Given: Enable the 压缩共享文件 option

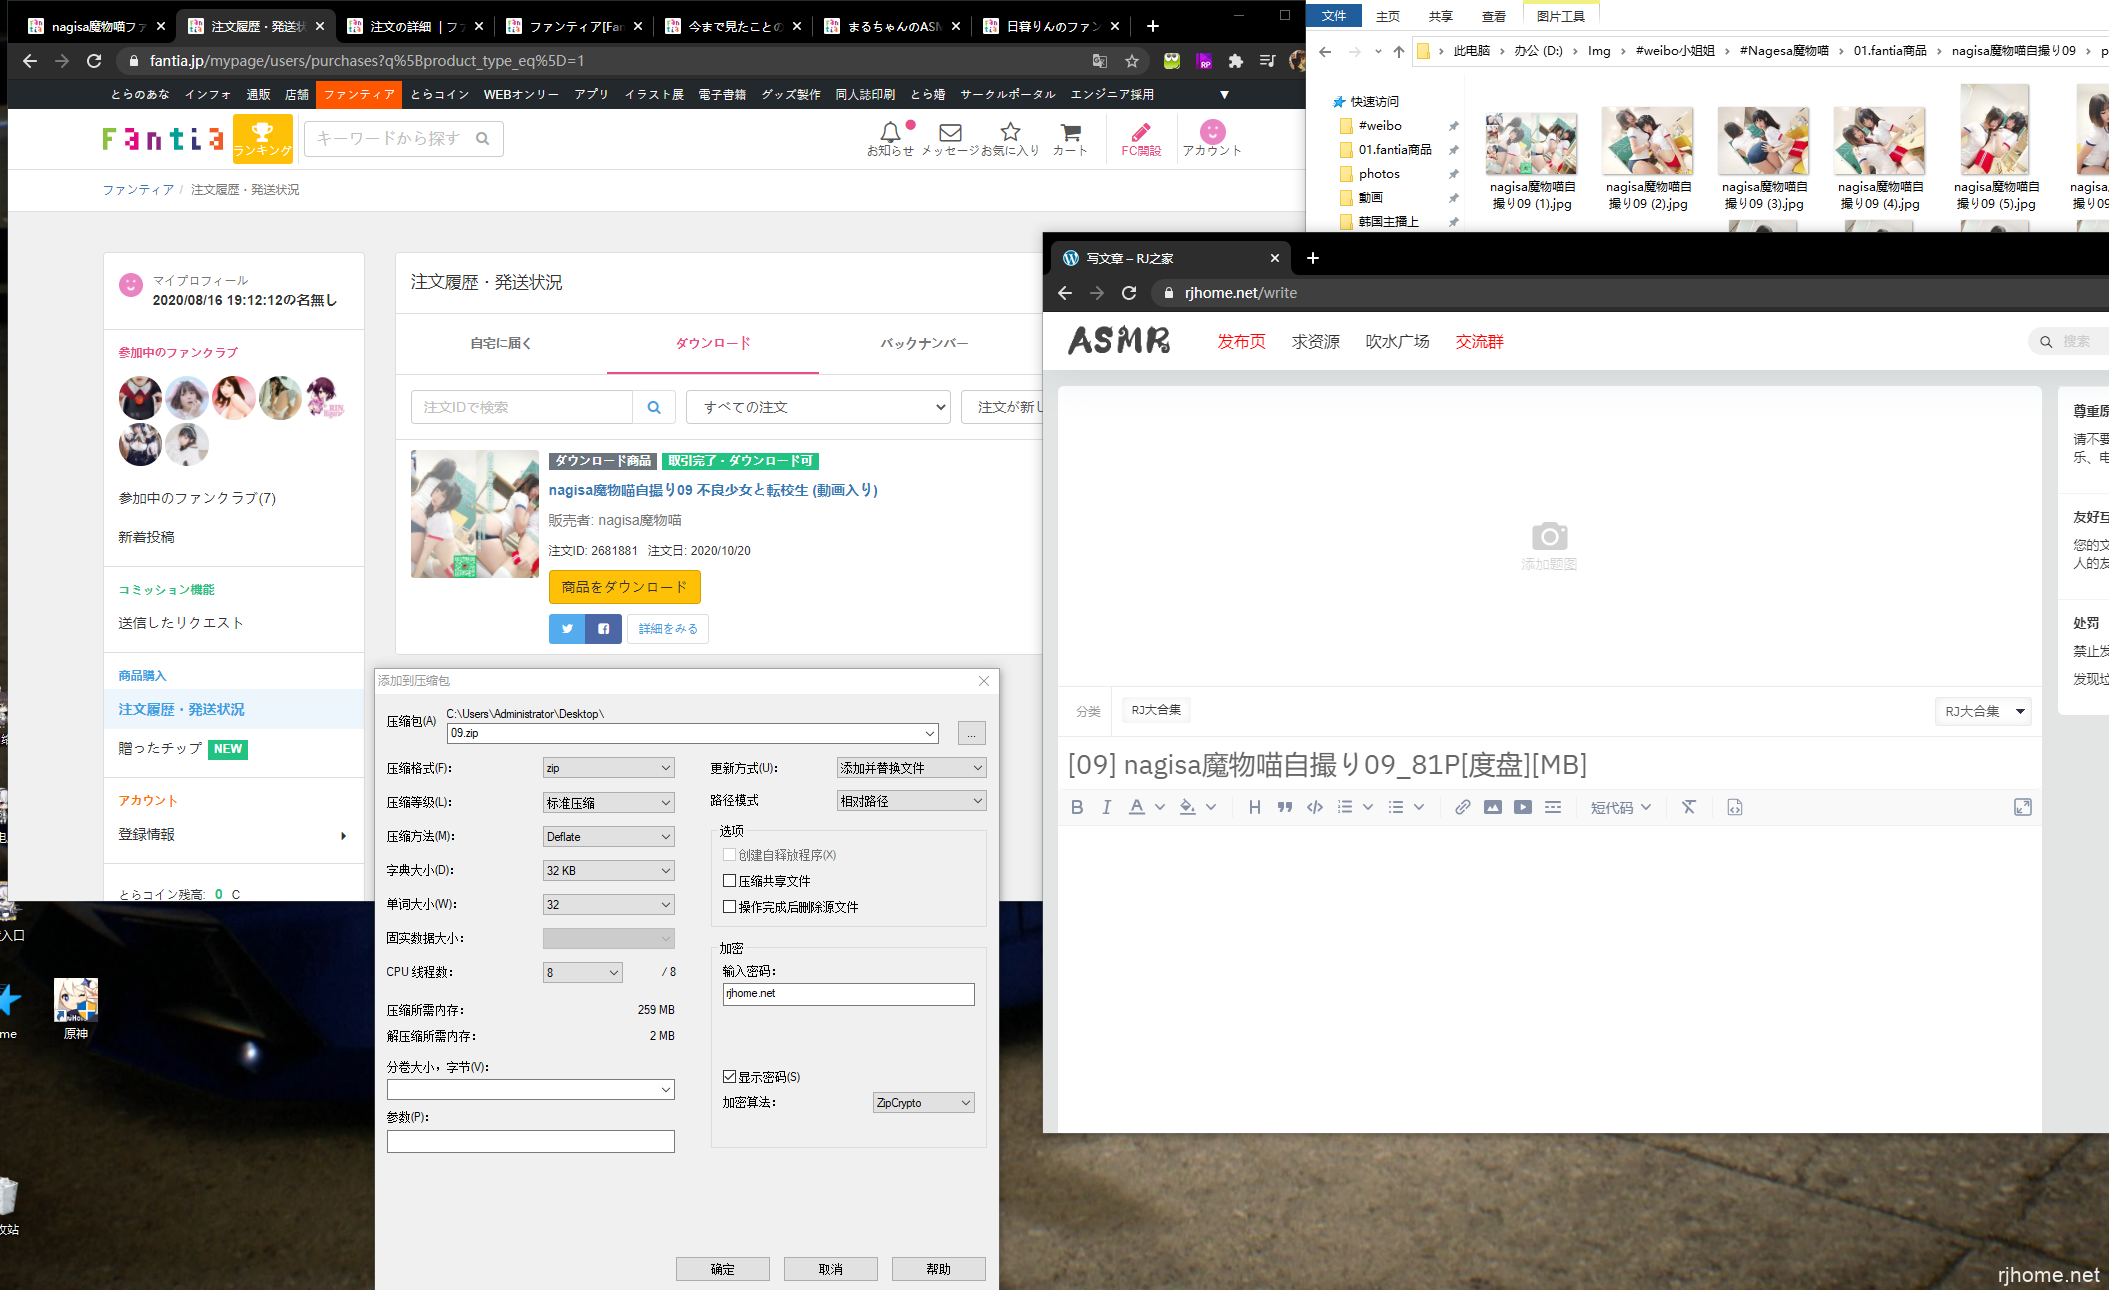Looking at the screenshot, I should coord(731,880).
